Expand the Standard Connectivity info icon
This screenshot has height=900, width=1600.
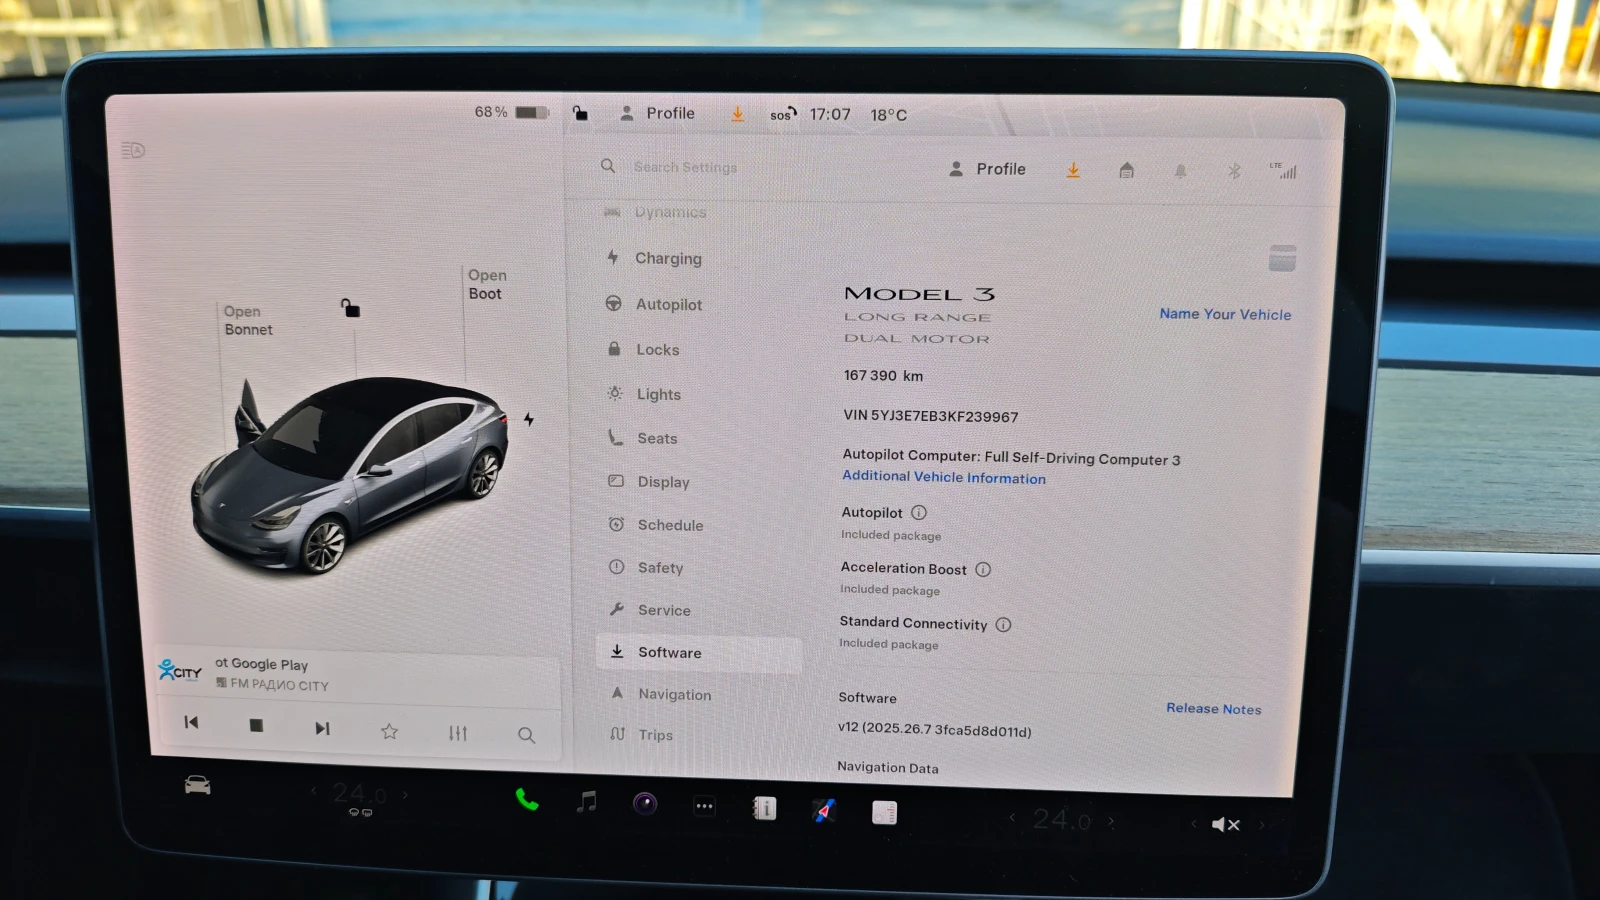(x=1003, y=625)
